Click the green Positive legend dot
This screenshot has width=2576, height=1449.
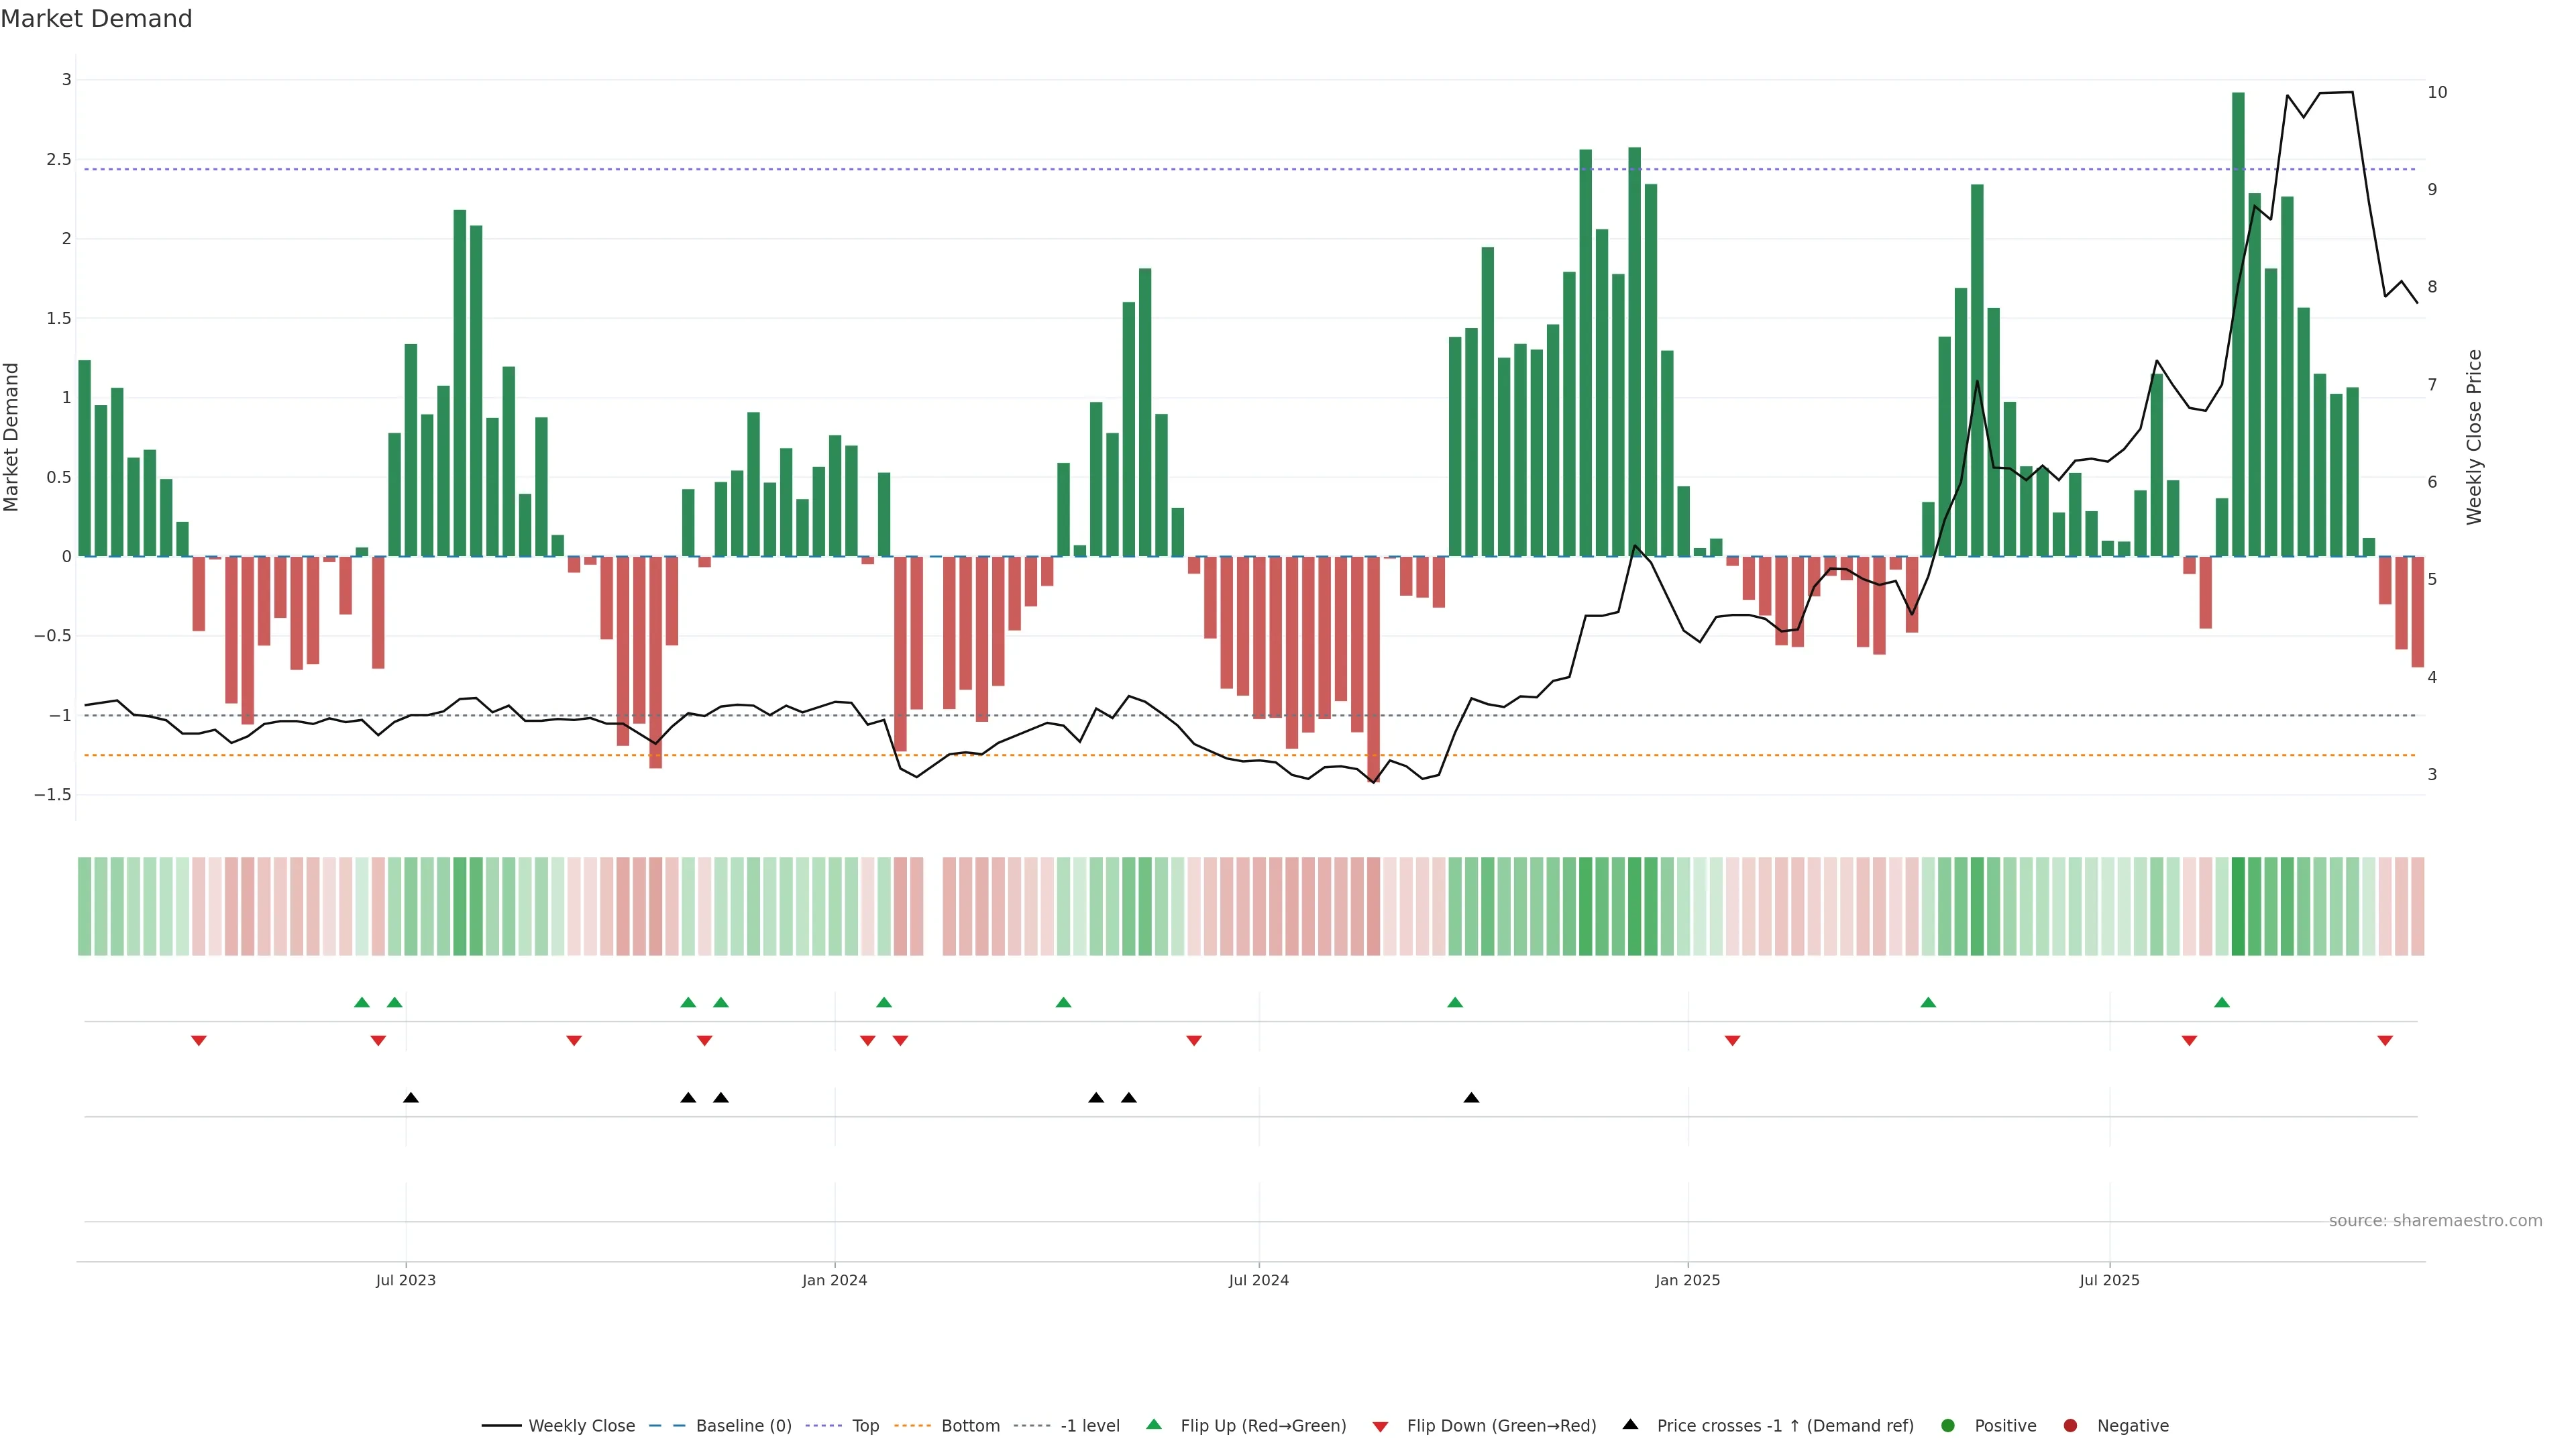click(1947, 1426)
